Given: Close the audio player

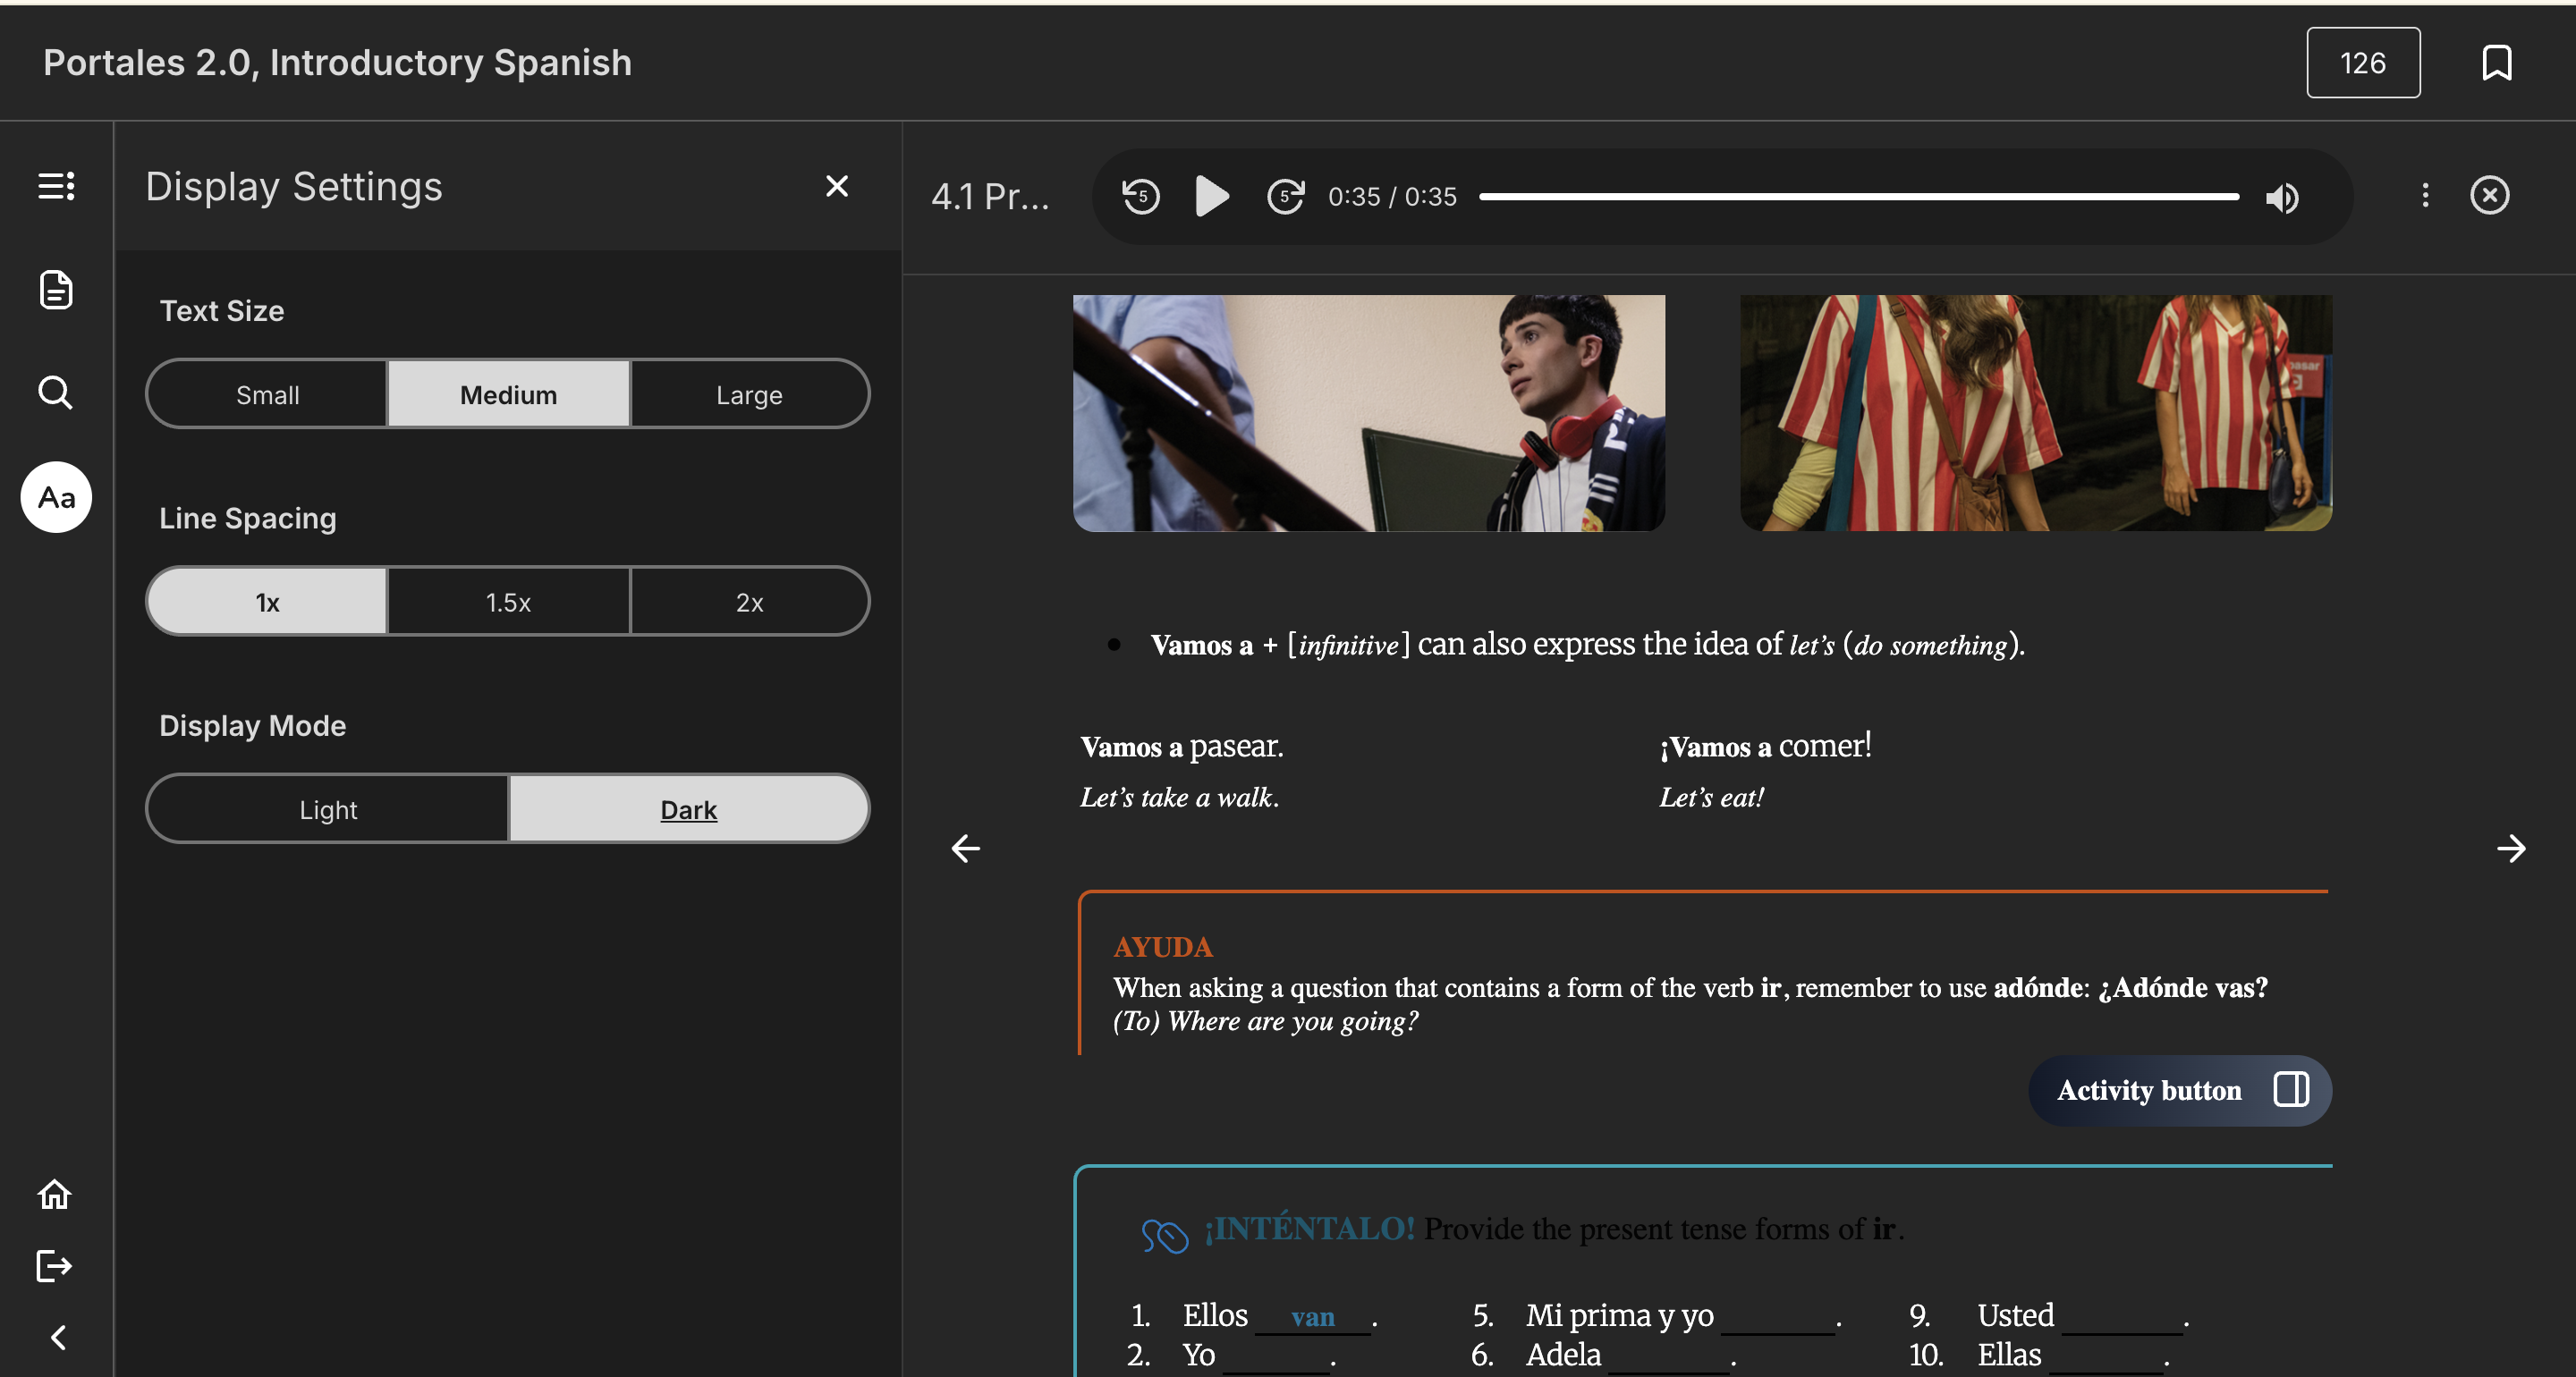Looking at the screenshot, I should [x=2490, y=195].
